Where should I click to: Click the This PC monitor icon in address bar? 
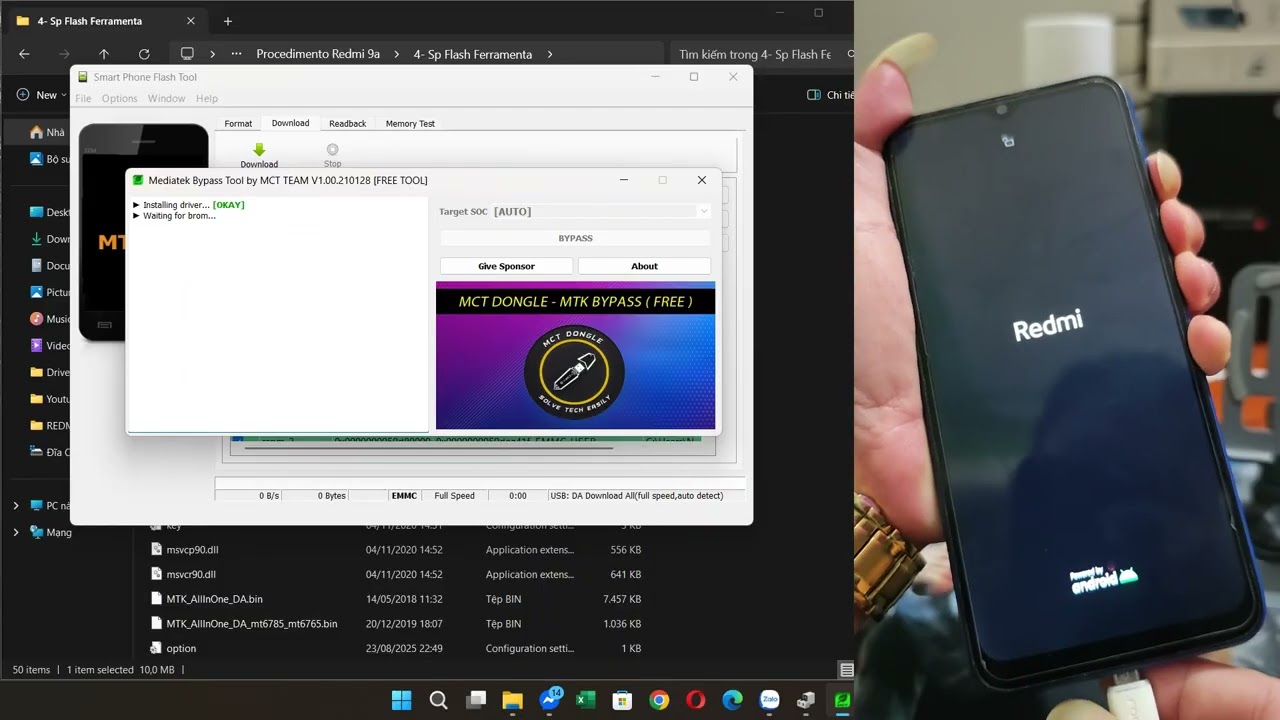(187, 54)
